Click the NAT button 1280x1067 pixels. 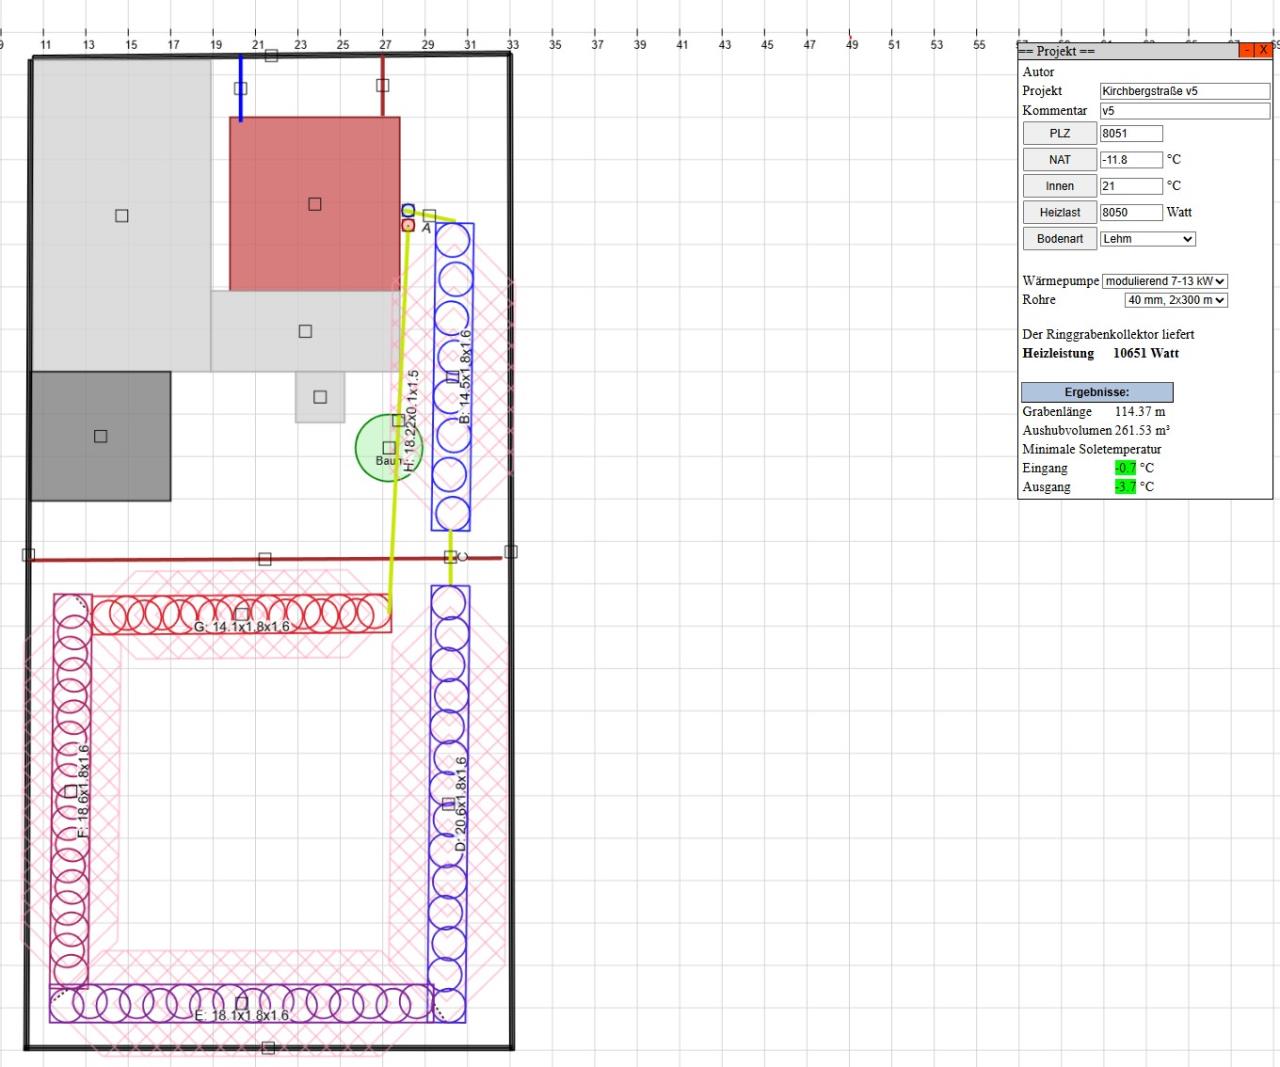(x=1059, y=160)
